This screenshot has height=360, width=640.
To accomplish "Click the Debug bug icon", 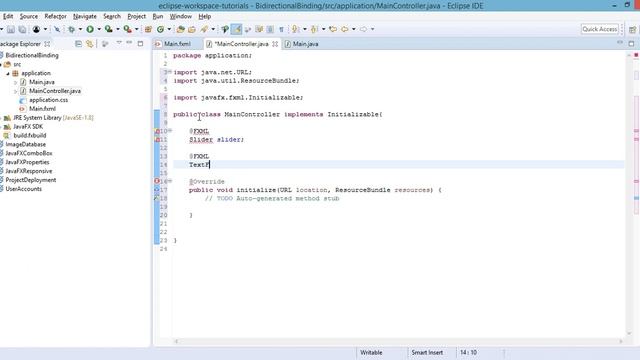I will point(71,29).
